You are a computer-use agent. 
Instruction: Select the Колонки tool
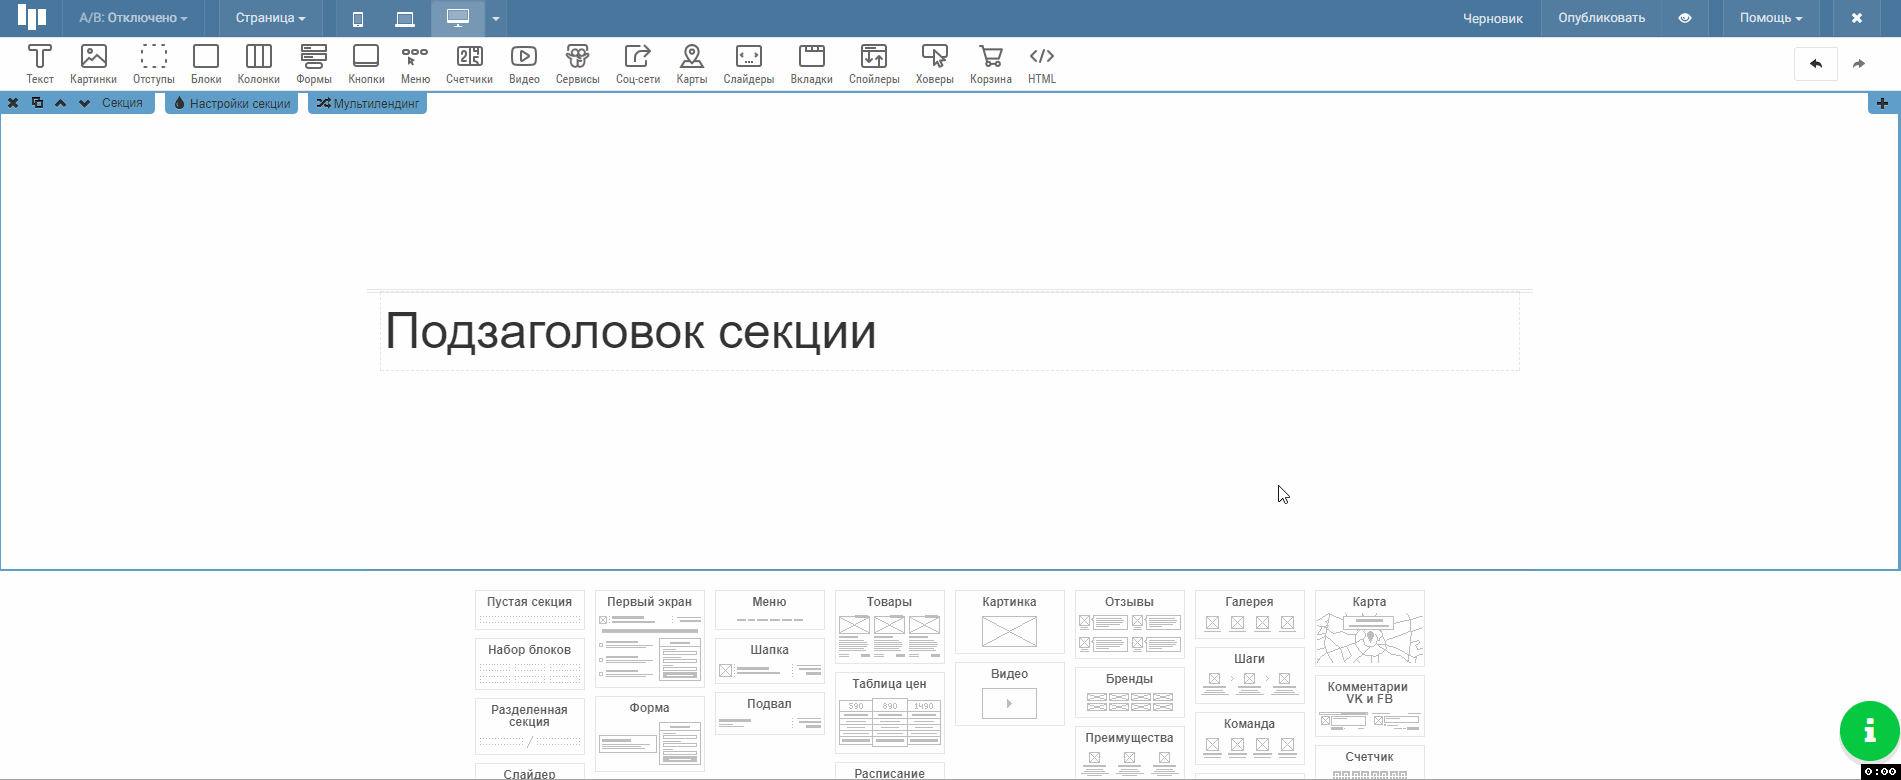(x=259, y=64)
